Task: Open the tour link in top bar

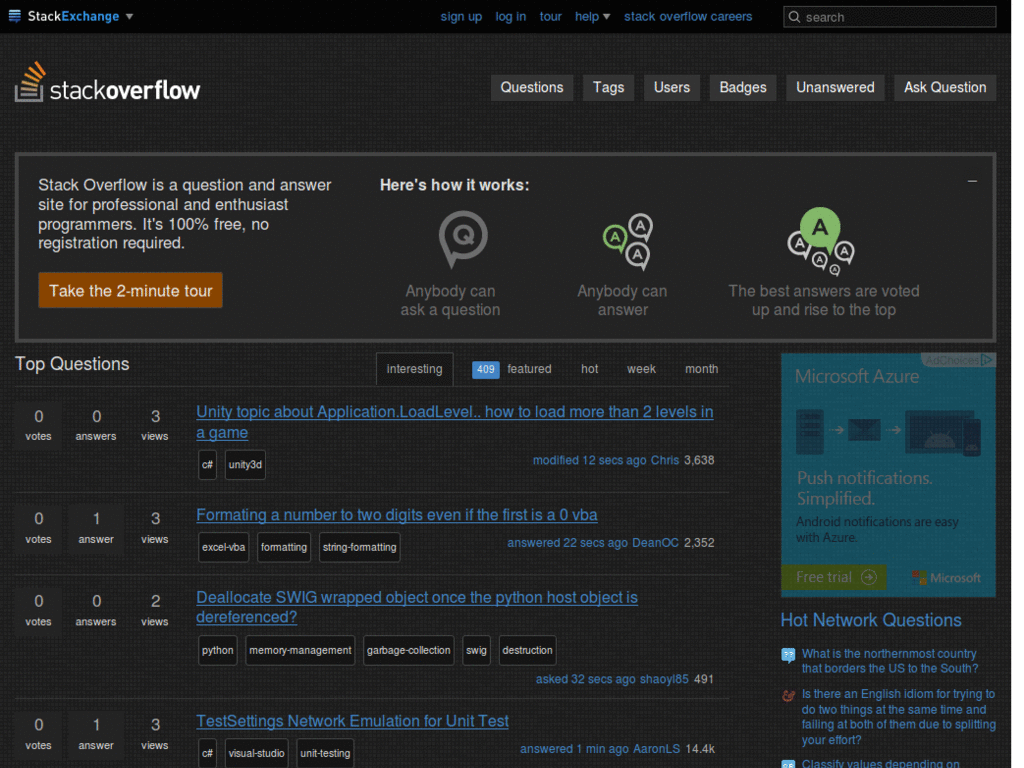Action: 551,16
